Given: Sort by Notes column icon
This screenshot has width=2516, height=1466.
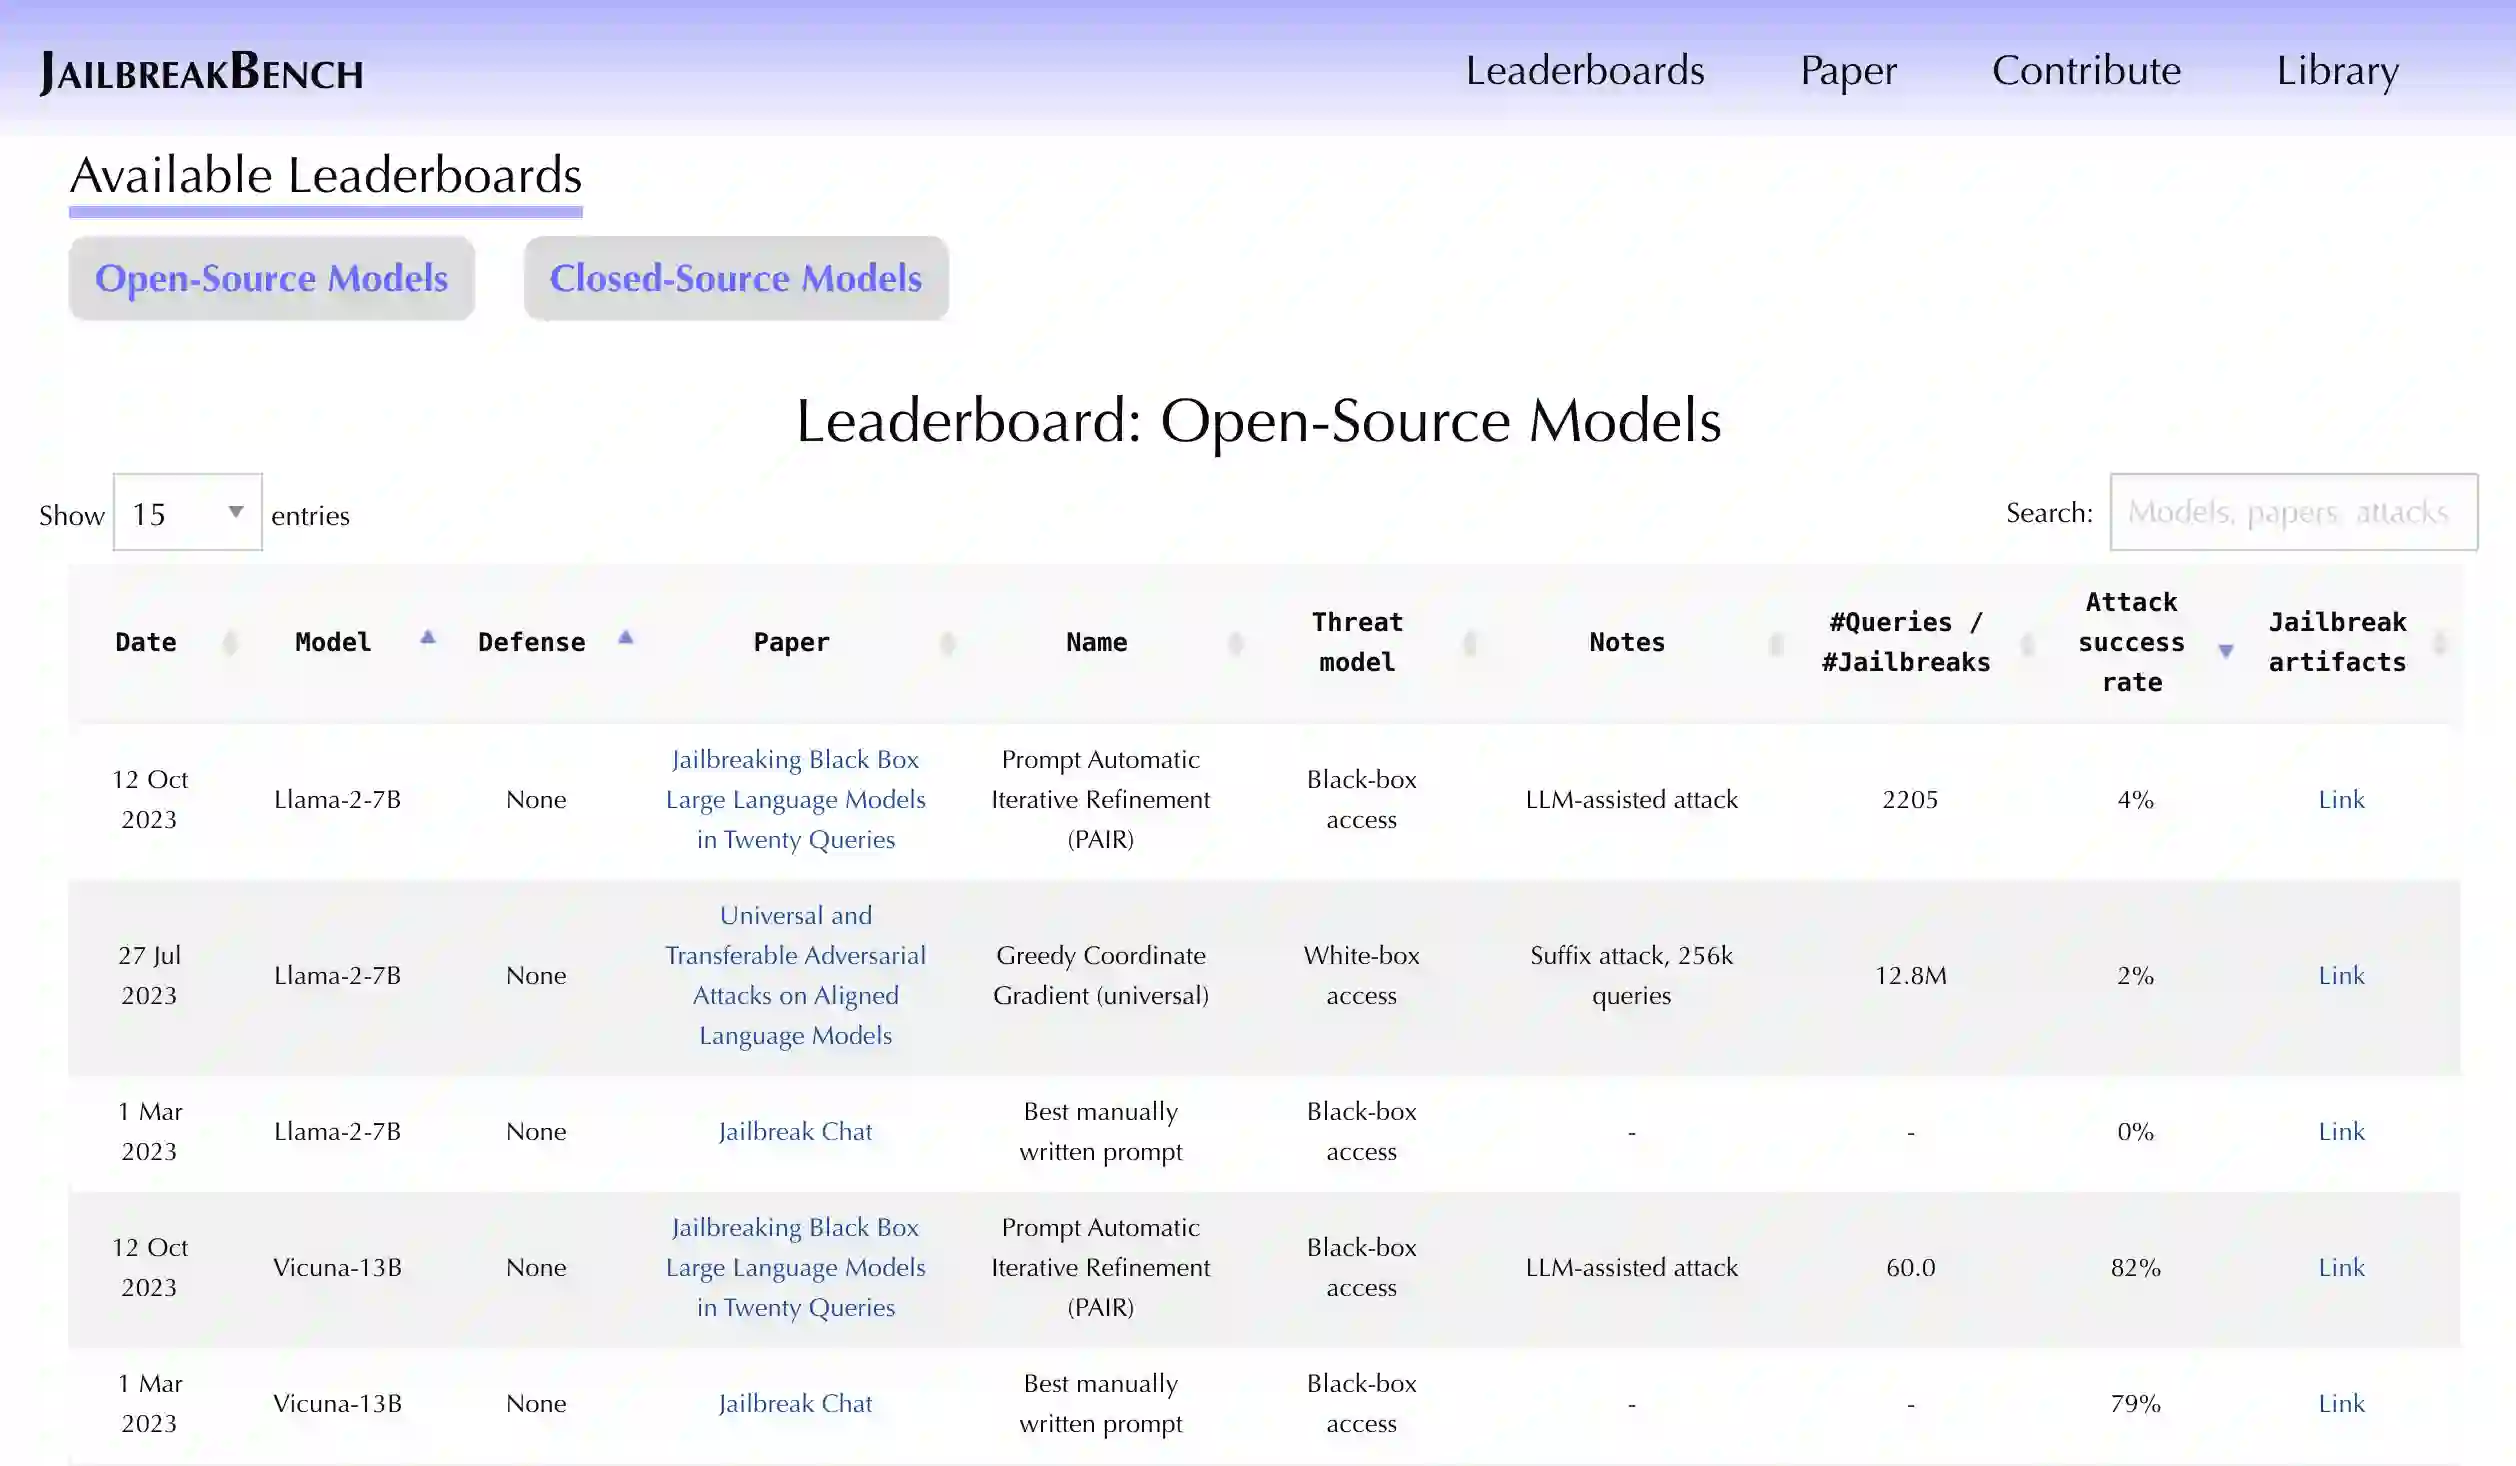Looking at the screenshot, I should pos(1776,642).
